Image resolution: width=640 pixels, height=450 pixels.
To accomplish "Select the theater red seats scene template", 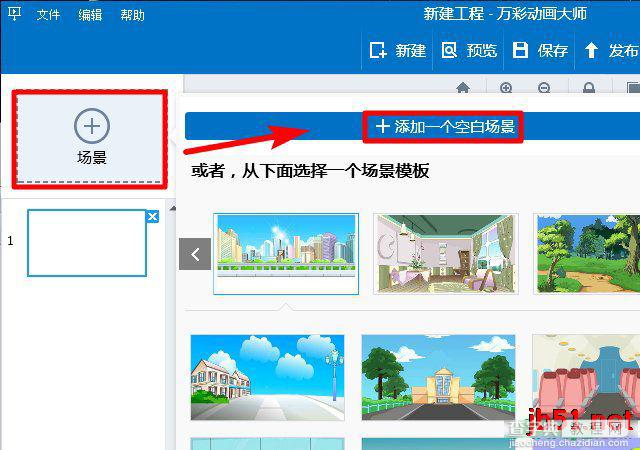I will pyautogui.click(x=586, y=377).
